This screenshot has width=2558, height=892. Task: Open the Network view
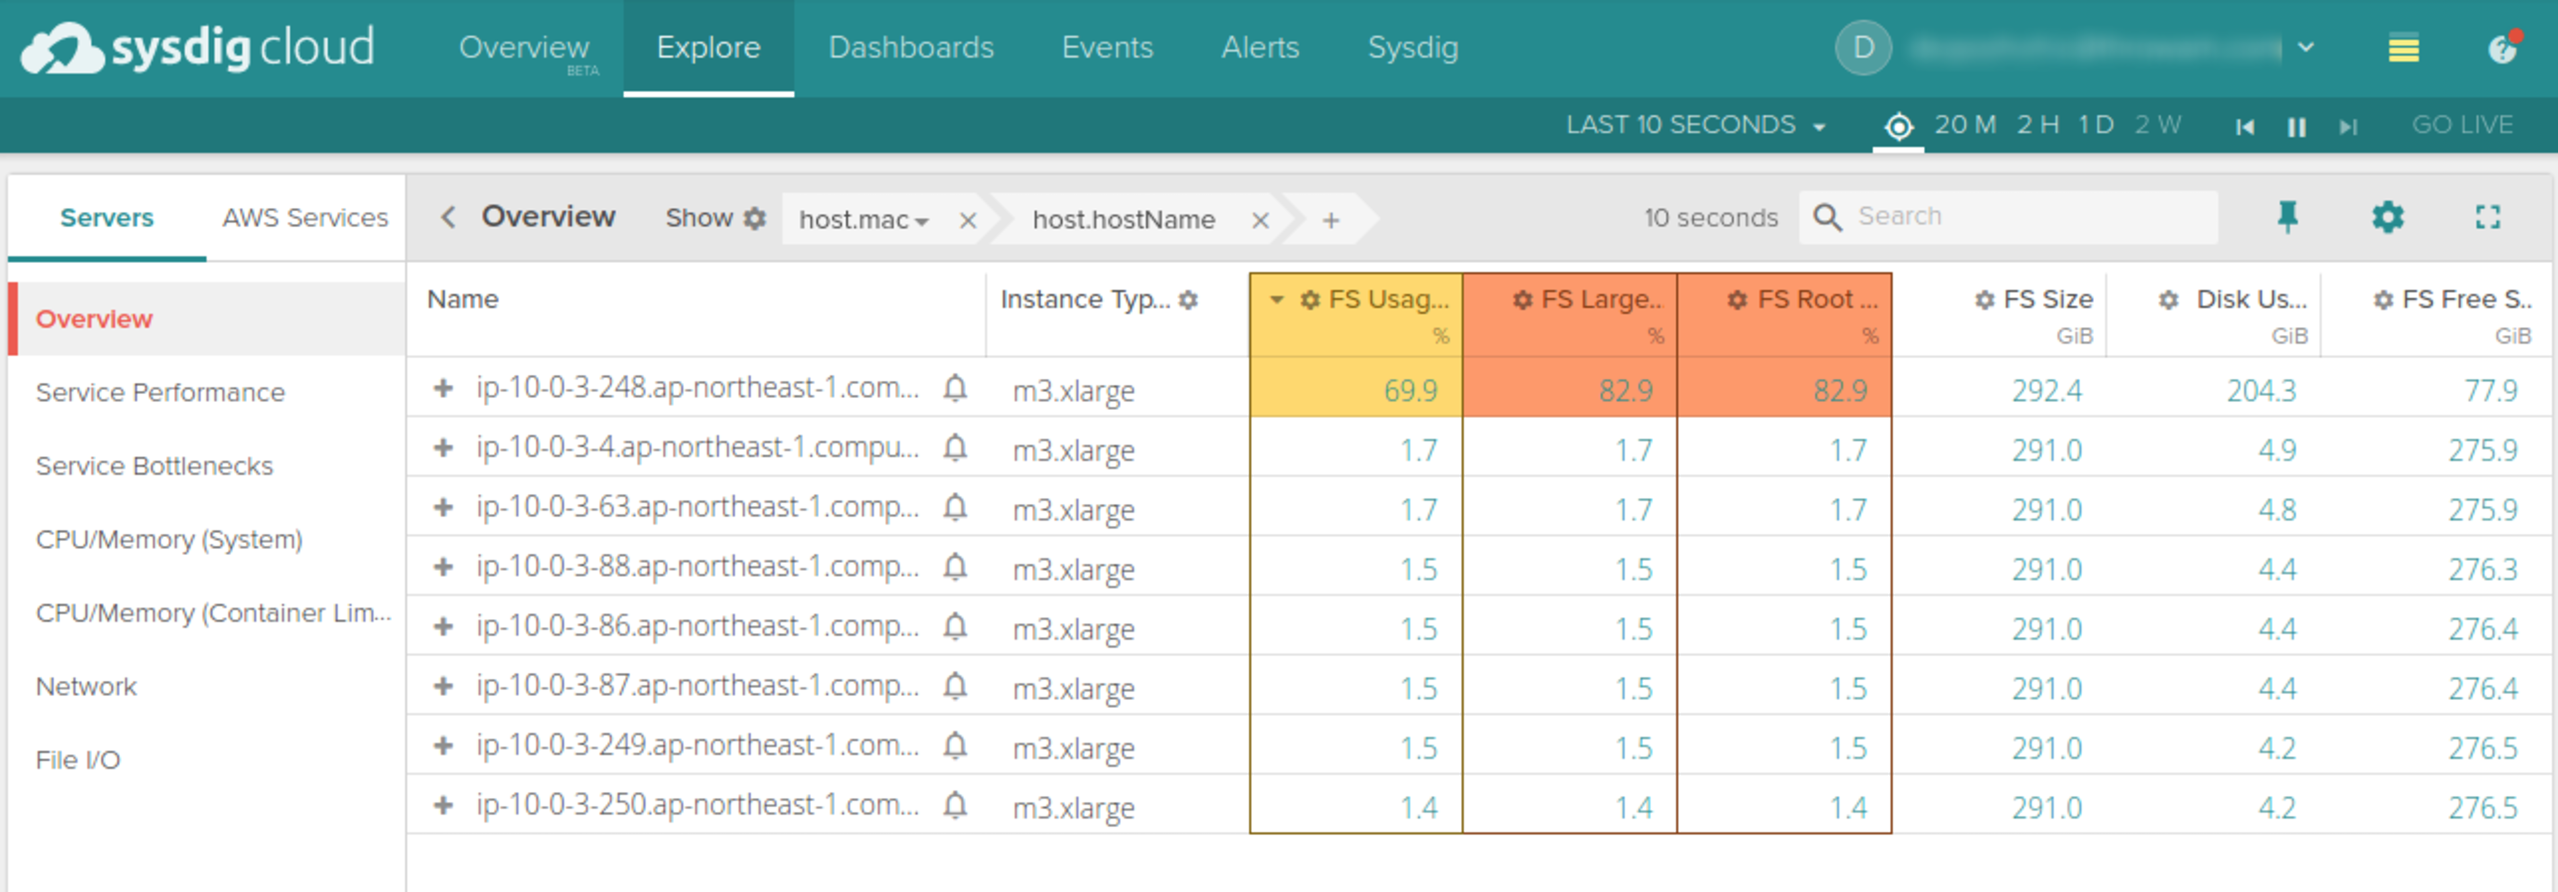point(86,687)
